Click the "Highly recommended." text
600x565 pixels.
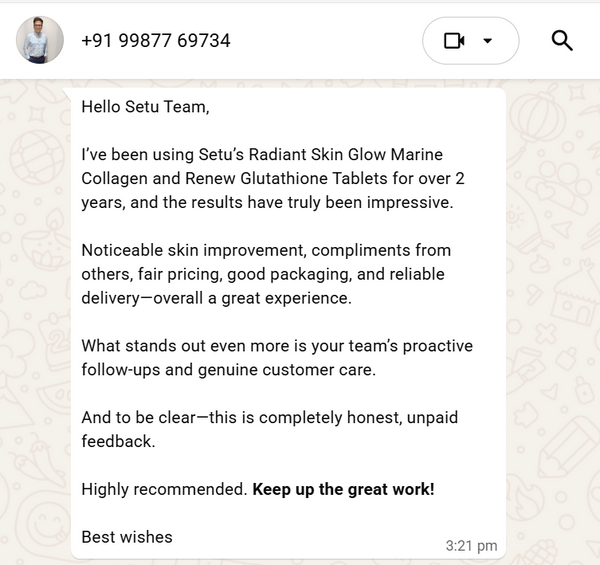164,489
